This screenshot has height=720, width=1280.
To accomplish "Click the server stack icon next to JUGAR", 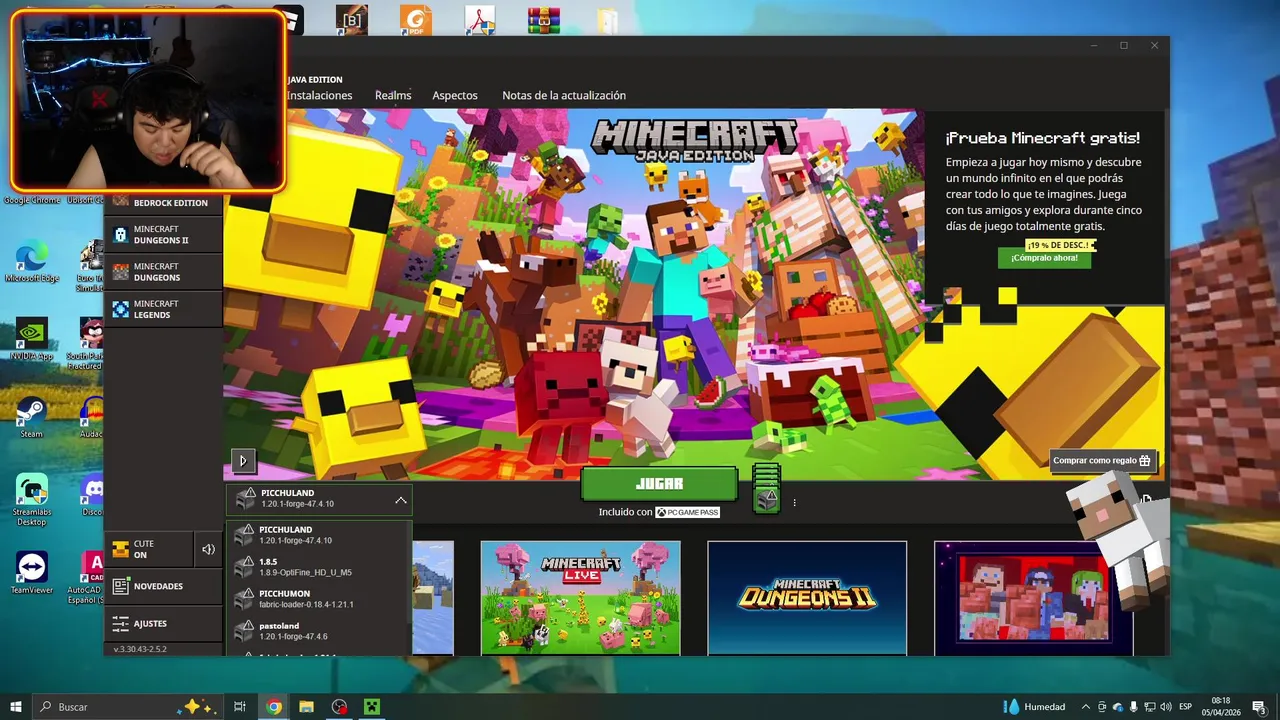I will 766,489.
